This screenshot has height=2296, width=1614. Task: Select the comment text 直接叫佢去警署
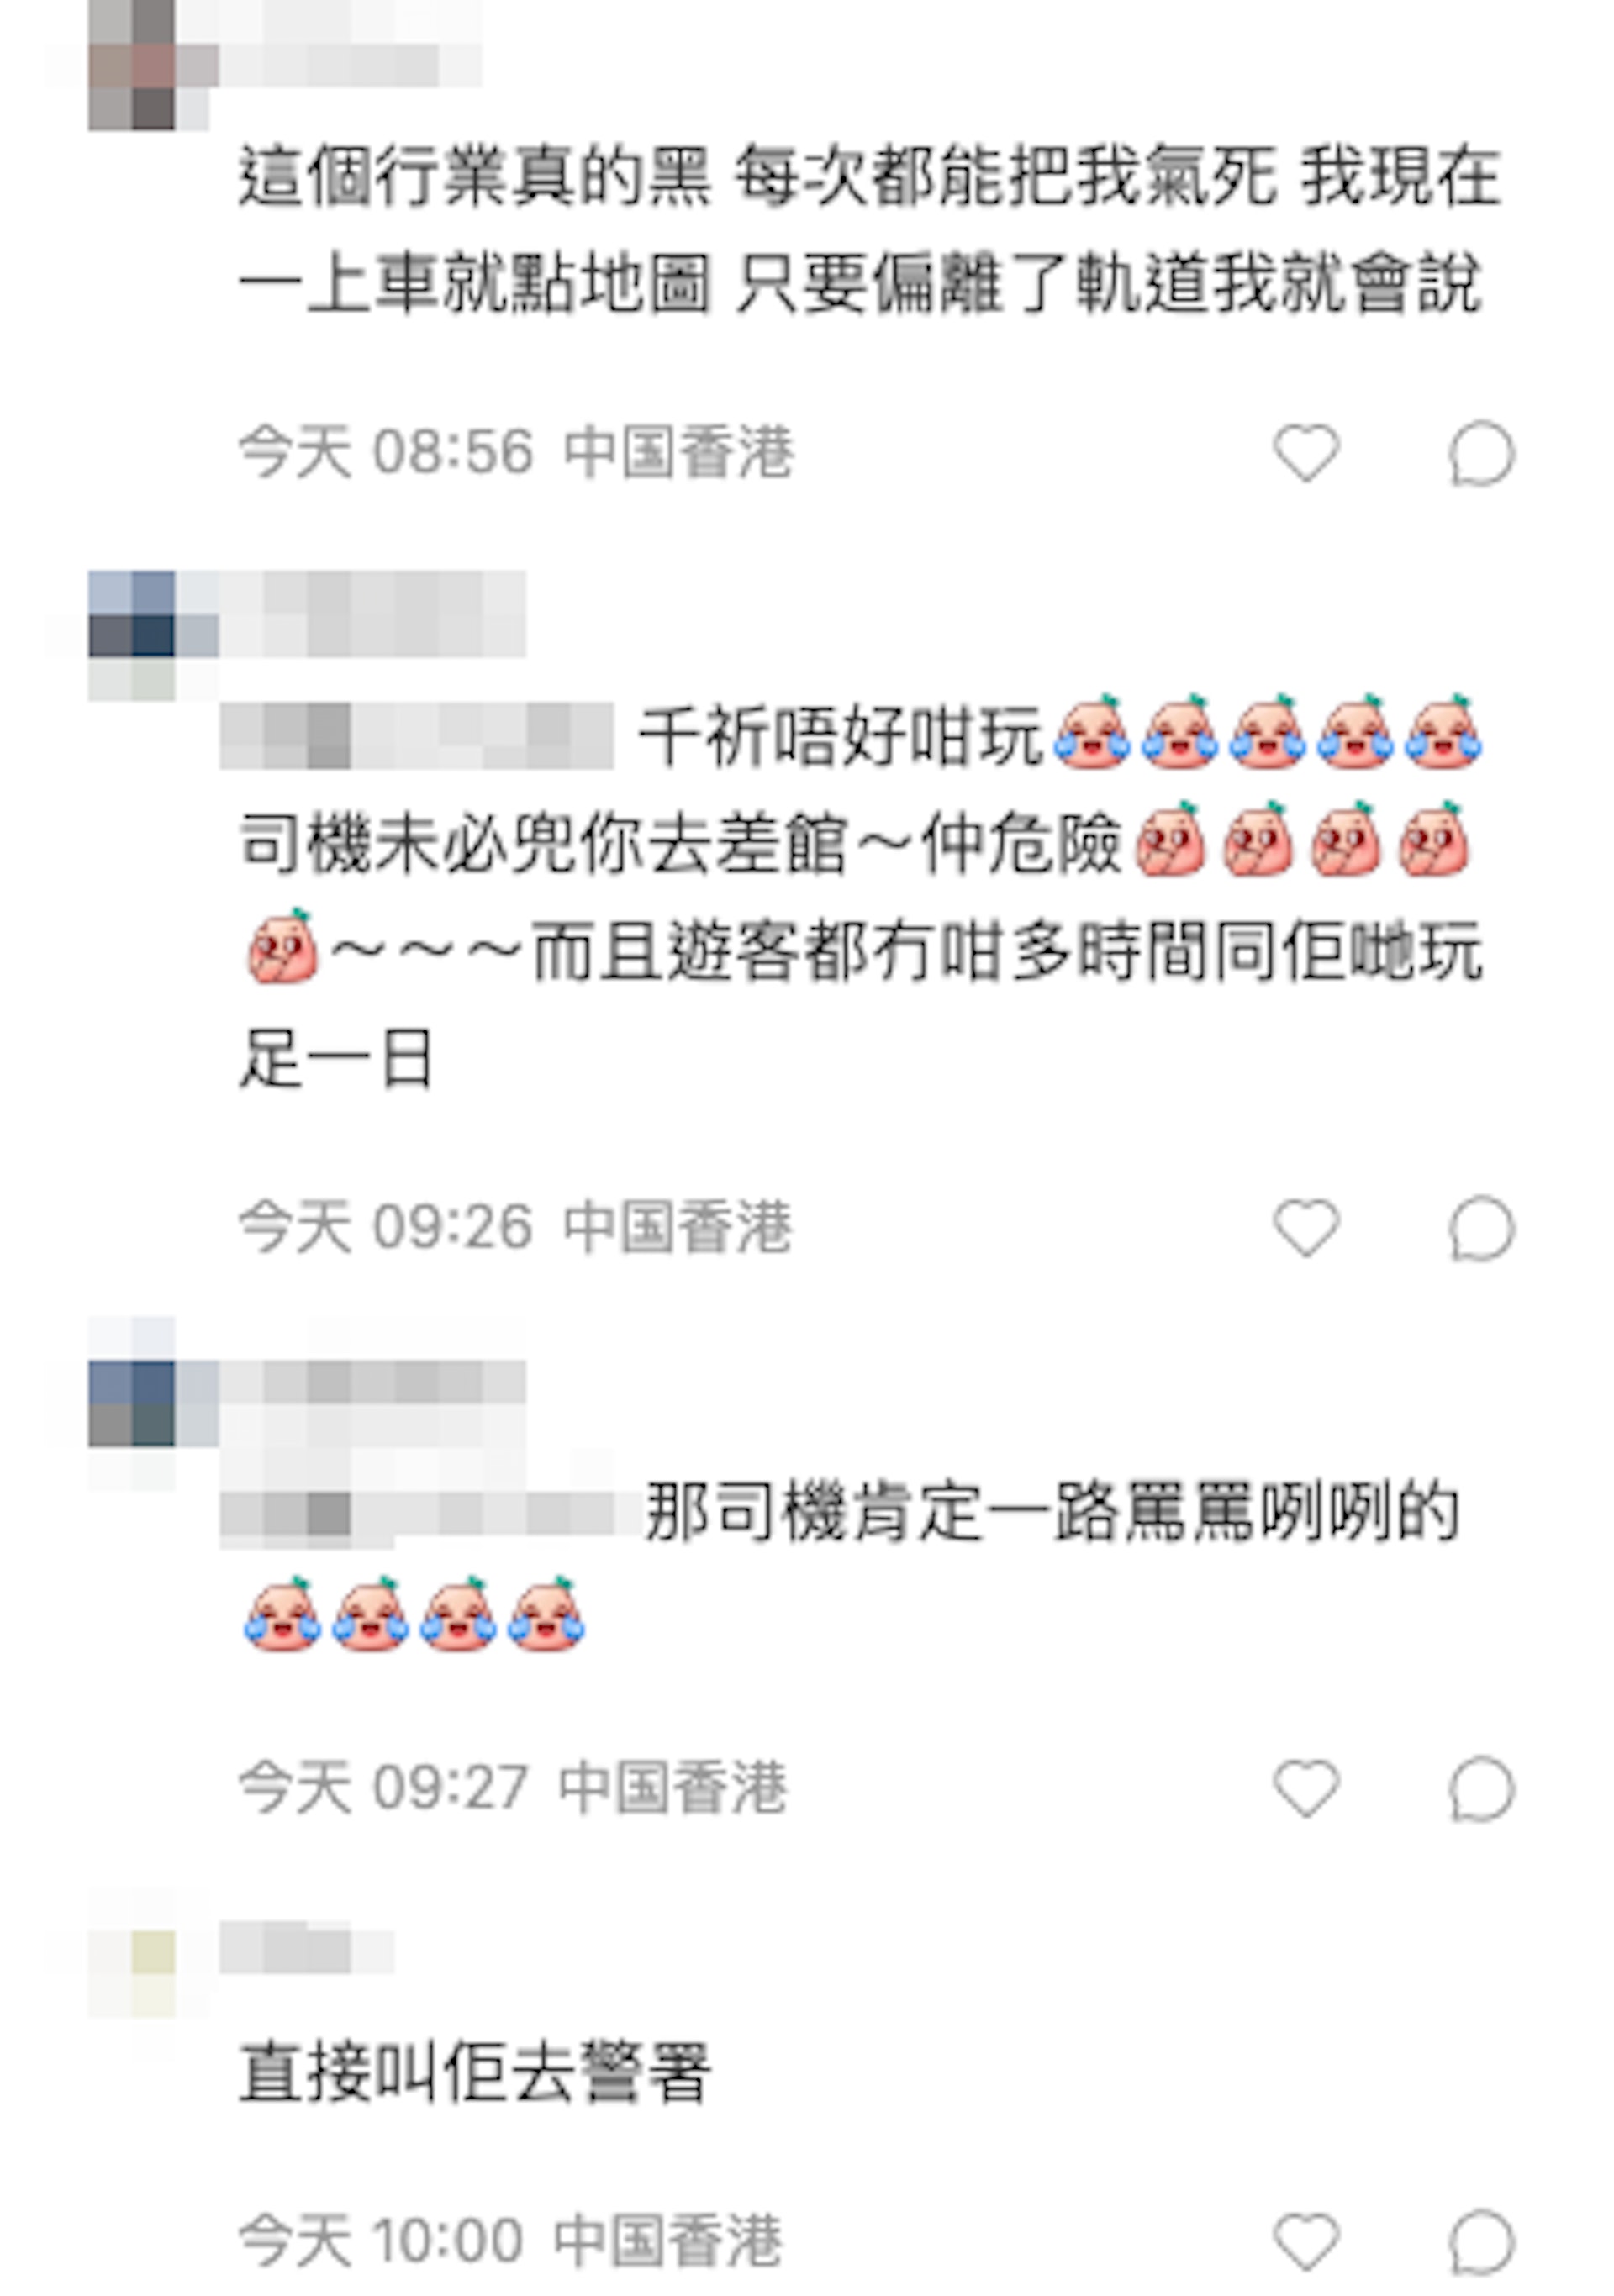click(x=474, y=2073)
